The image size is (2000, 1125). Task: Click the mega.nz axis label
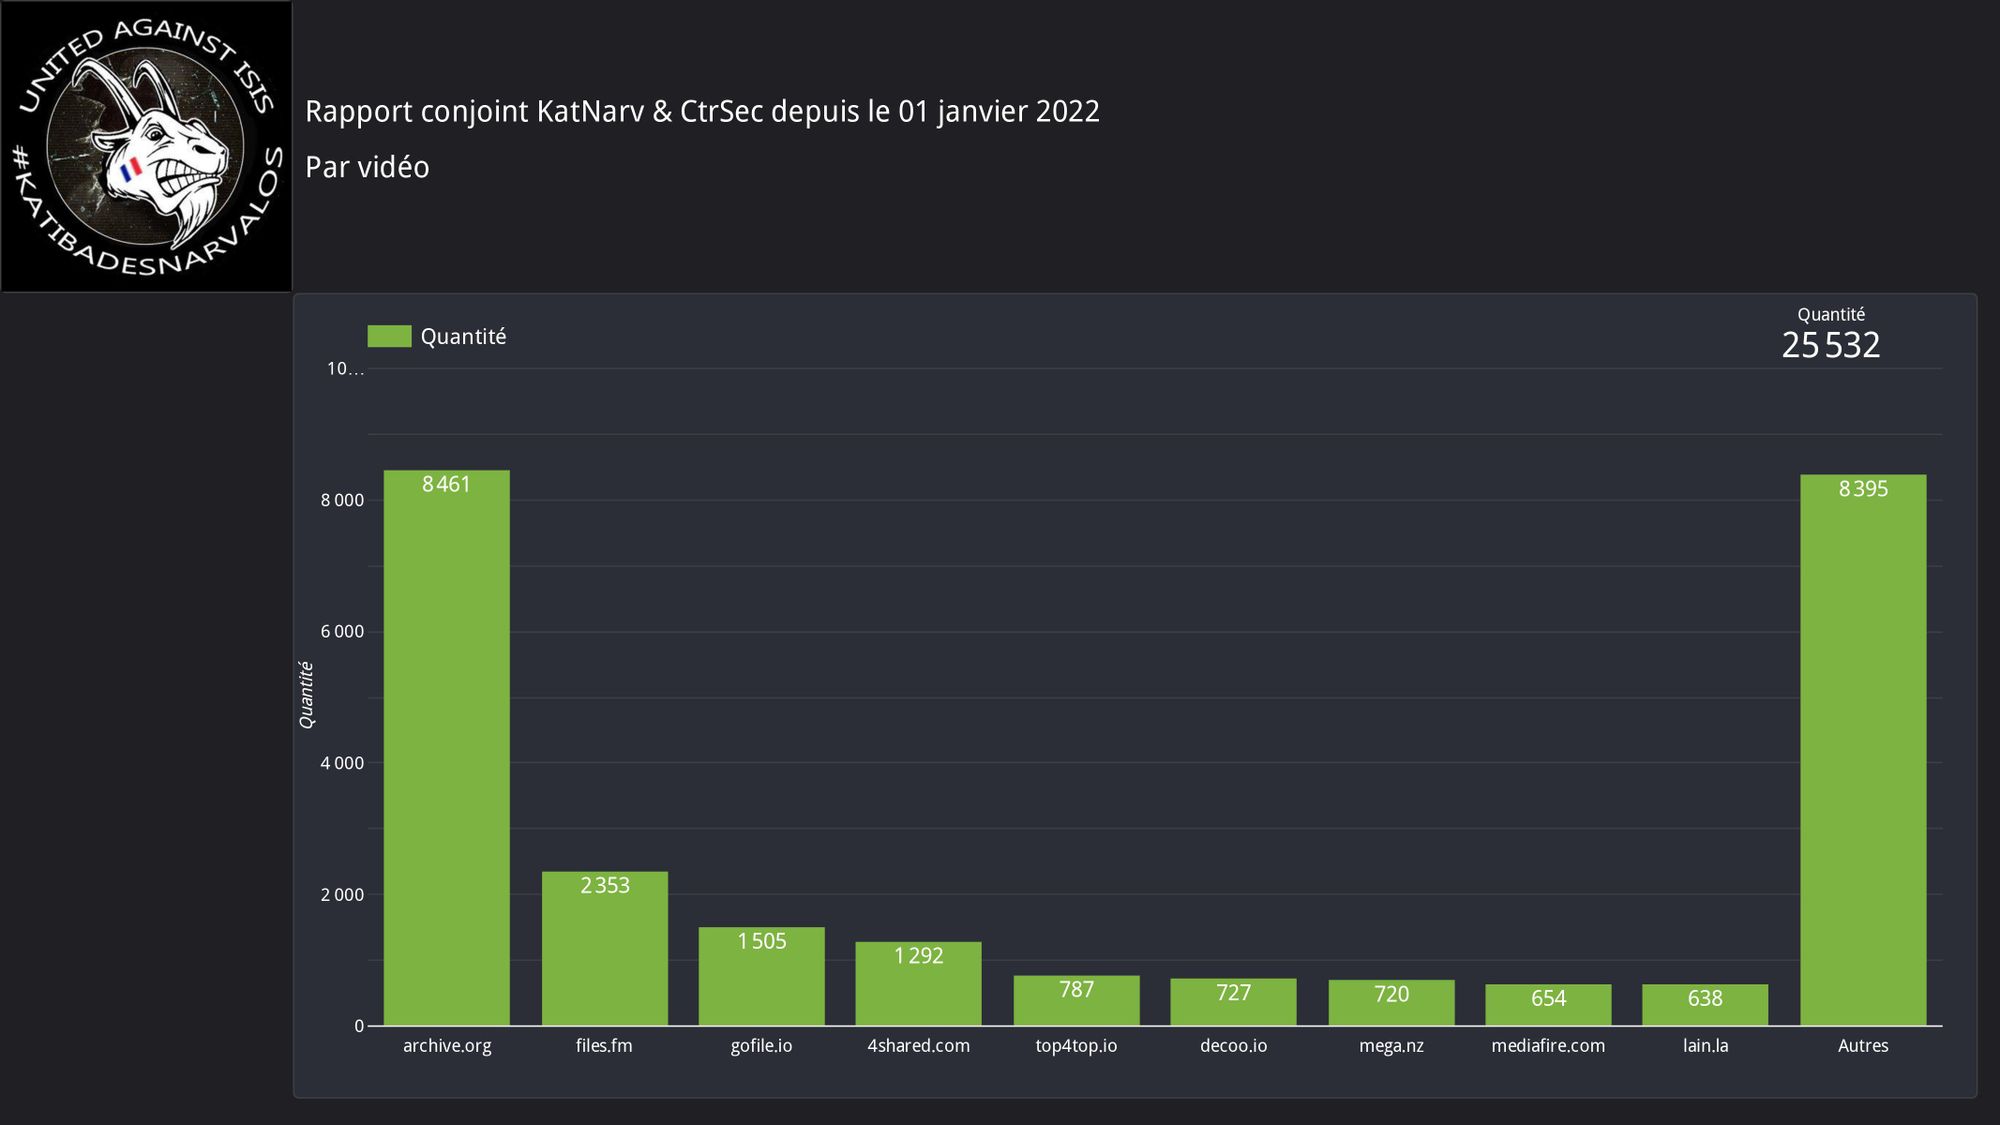(1391, 1046)
